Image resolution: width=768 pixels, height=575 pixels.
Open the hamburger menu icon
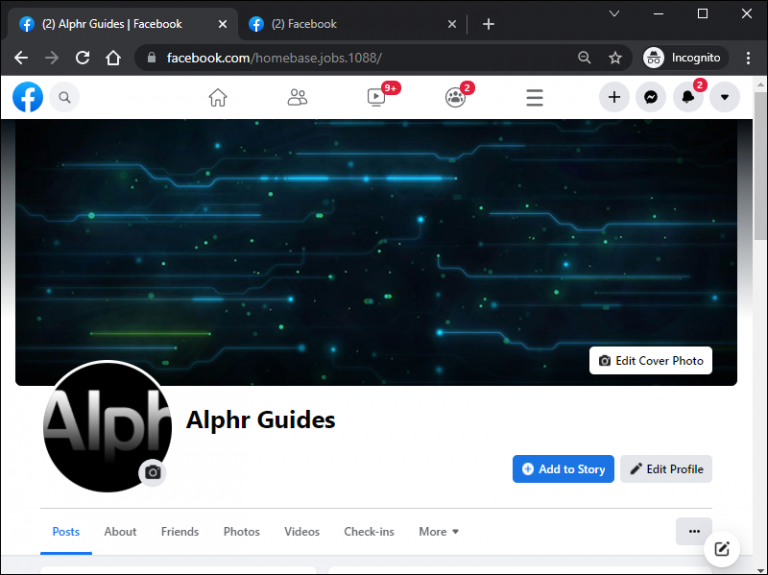pyautogui.click(x=534, y=97)
